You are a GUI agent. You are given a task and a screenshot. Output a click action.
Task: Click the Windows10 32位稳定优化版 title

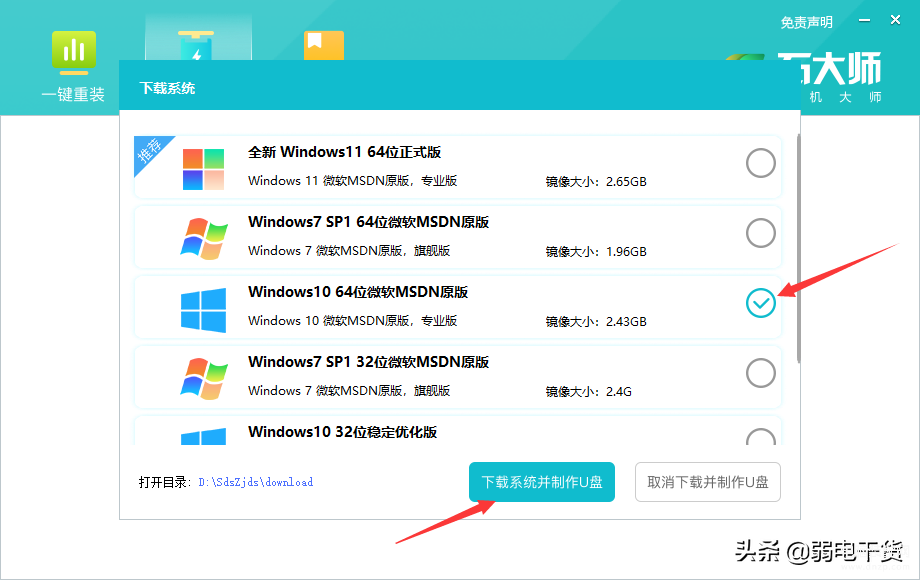[x=343, y=432]
